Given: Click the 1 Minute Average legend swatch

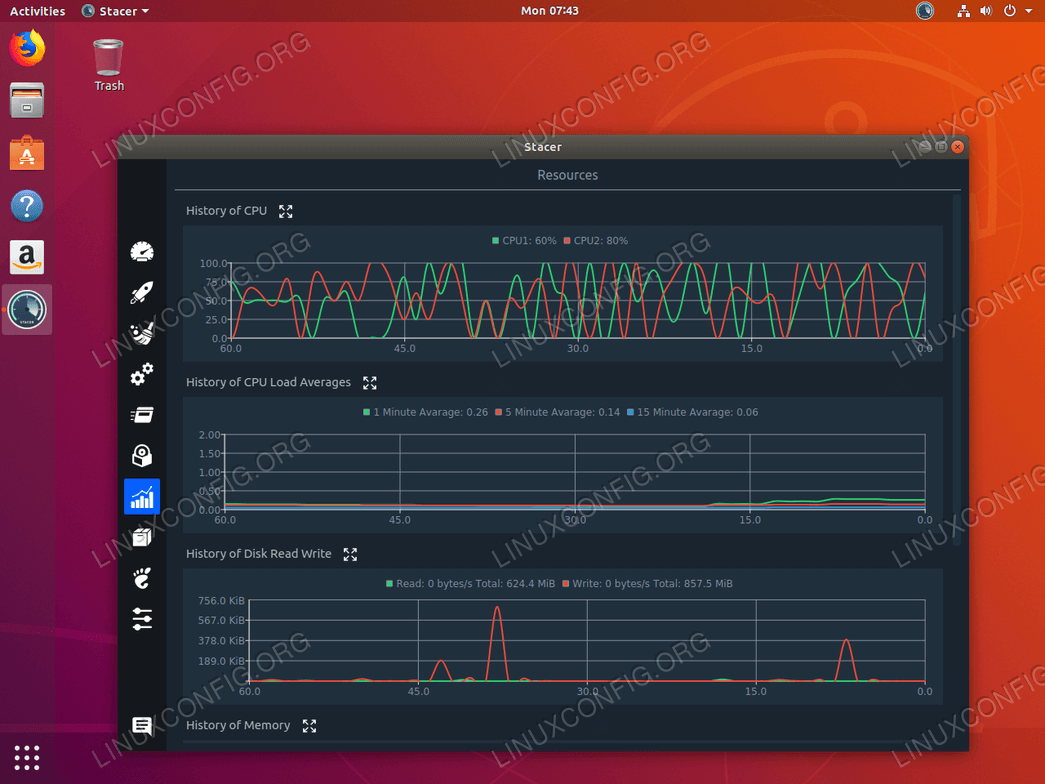Looking at the screenshot, I should tap(367, 412).
